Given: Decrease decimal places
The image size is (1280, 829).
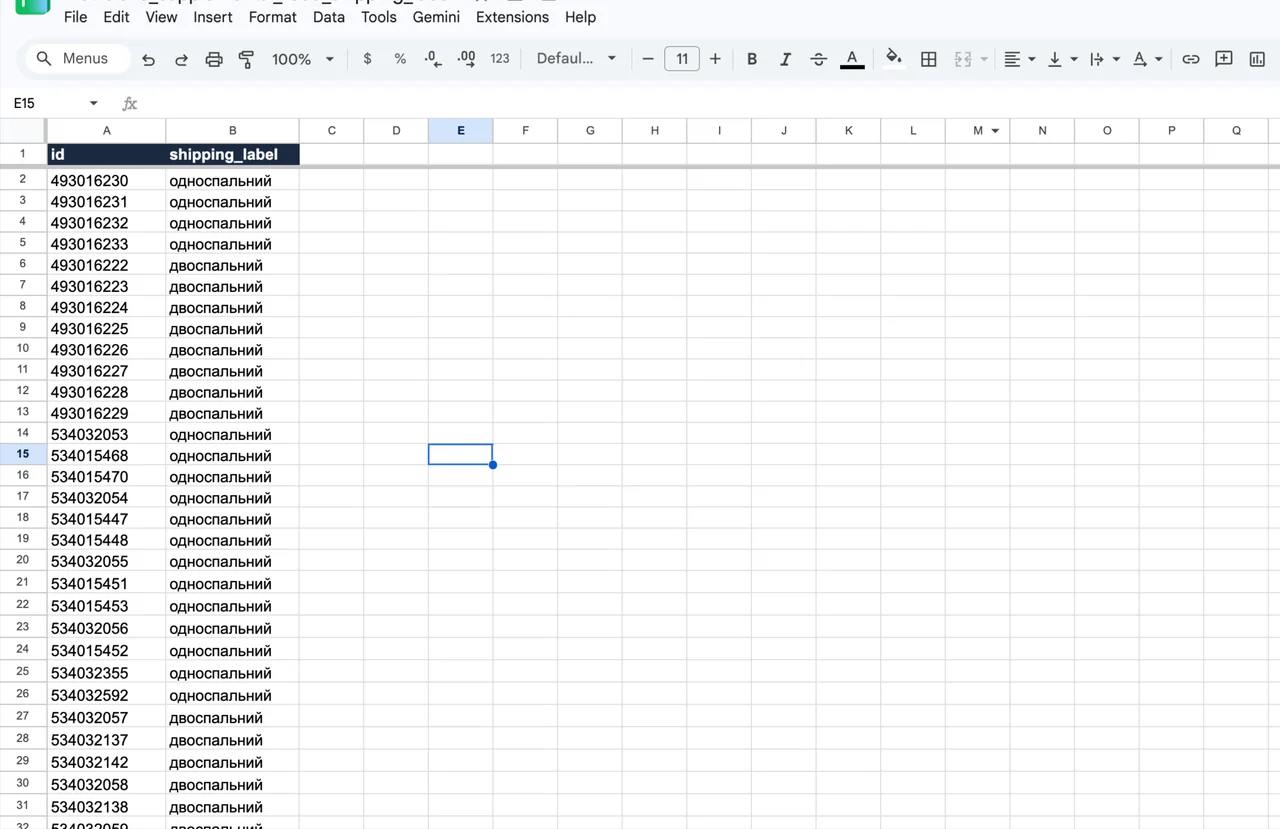Looking at the screenshot, I should [x=433, y=59].
